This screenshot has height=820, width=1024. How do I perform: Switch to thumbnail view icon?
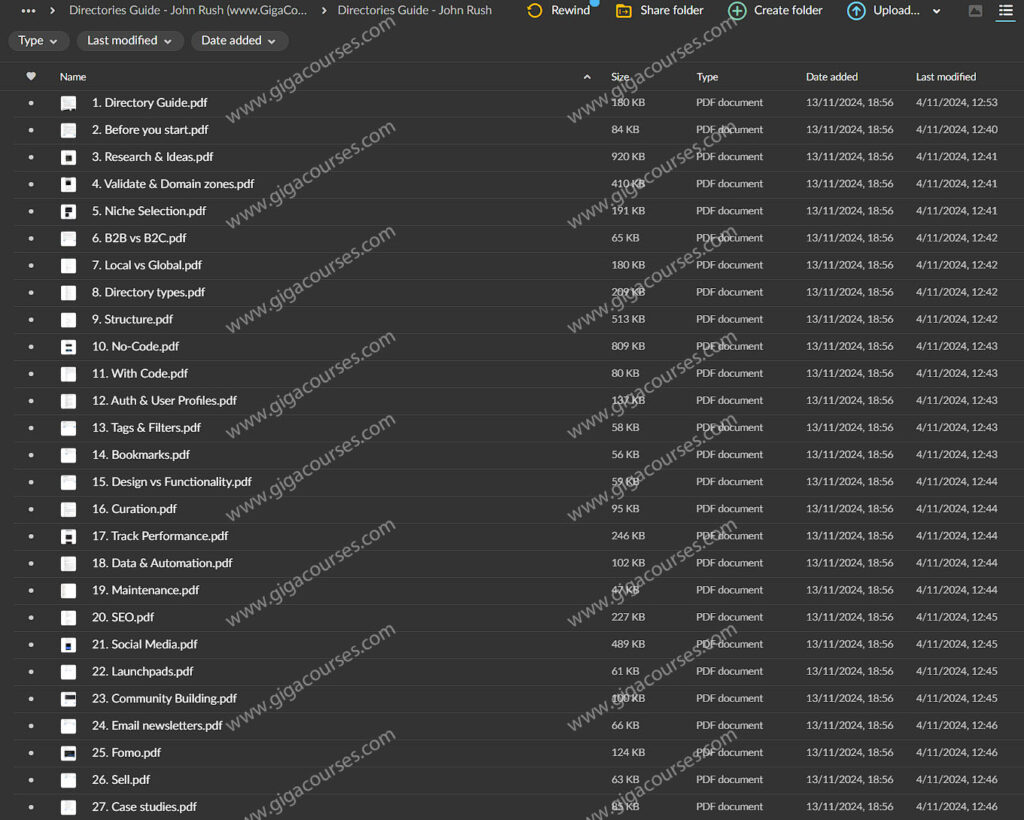(975, 11)
